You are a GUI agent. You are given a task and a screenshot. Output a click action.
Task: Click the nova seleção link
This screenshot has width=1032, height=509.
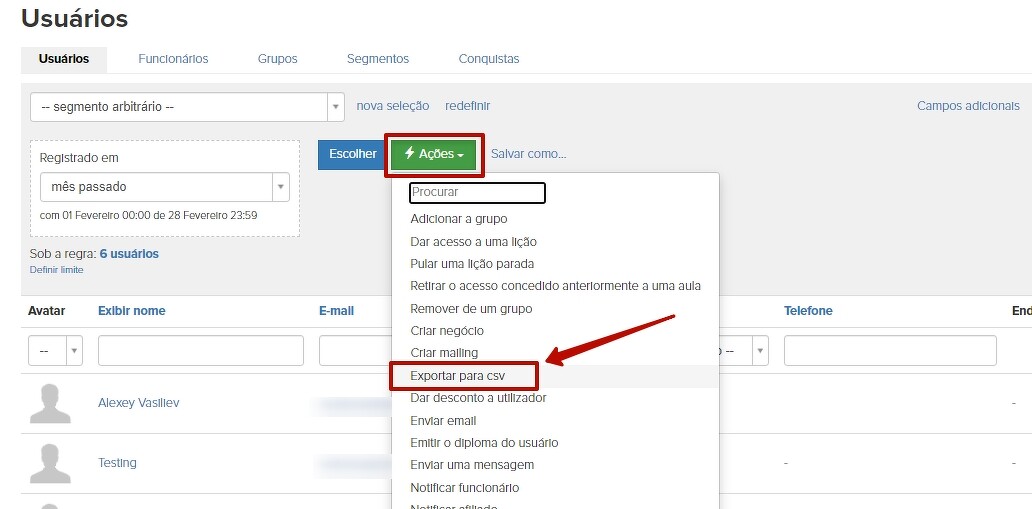(392, 106)
